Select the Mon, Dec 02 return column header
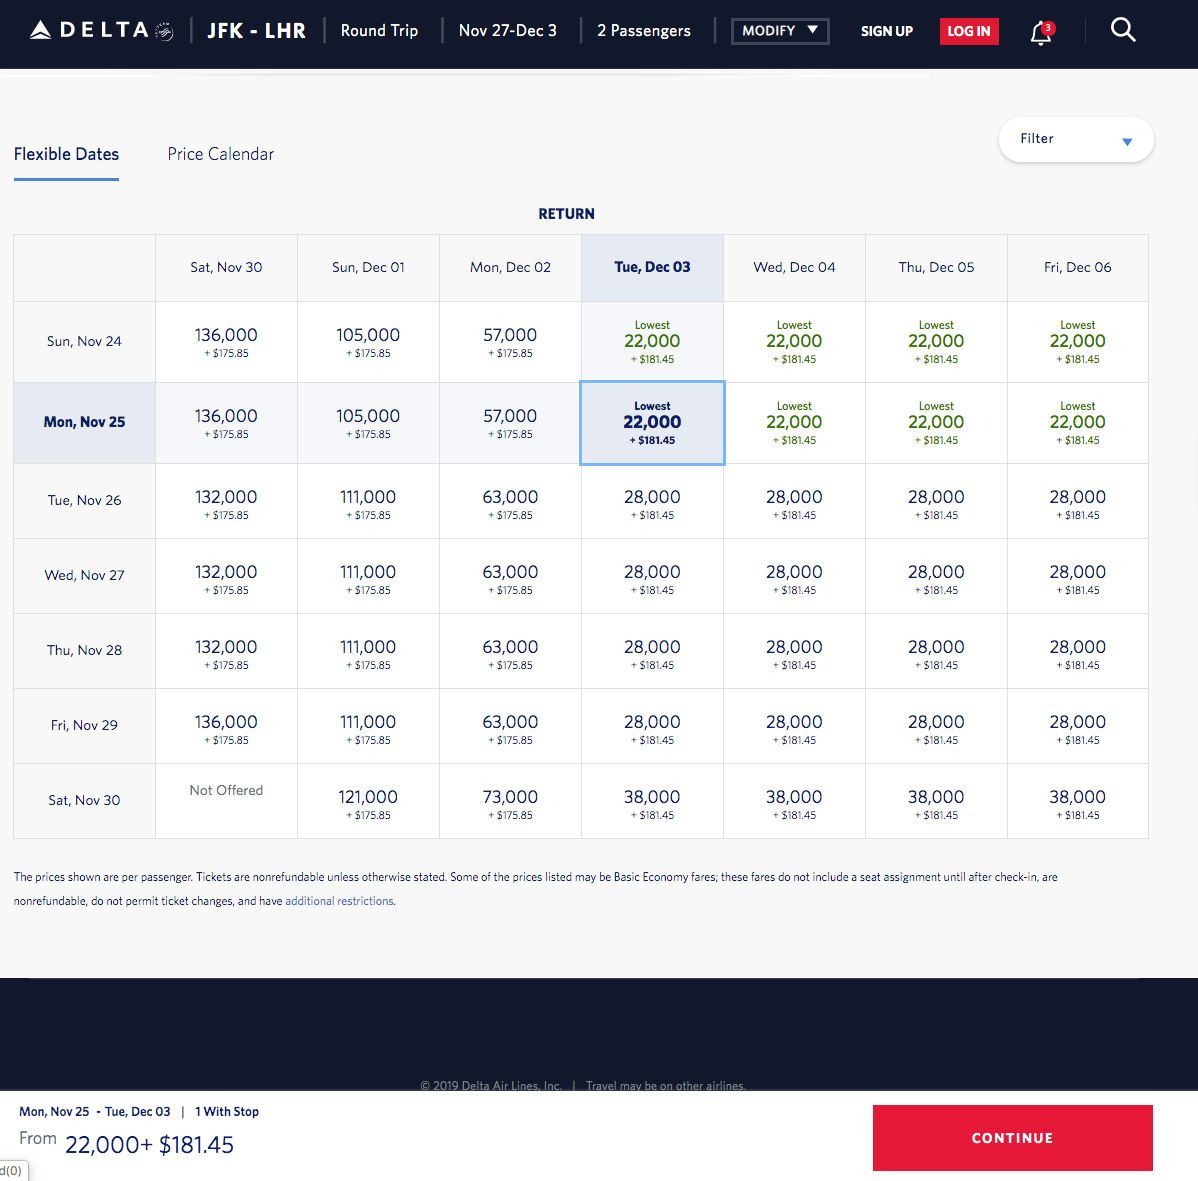 (510, 267)
